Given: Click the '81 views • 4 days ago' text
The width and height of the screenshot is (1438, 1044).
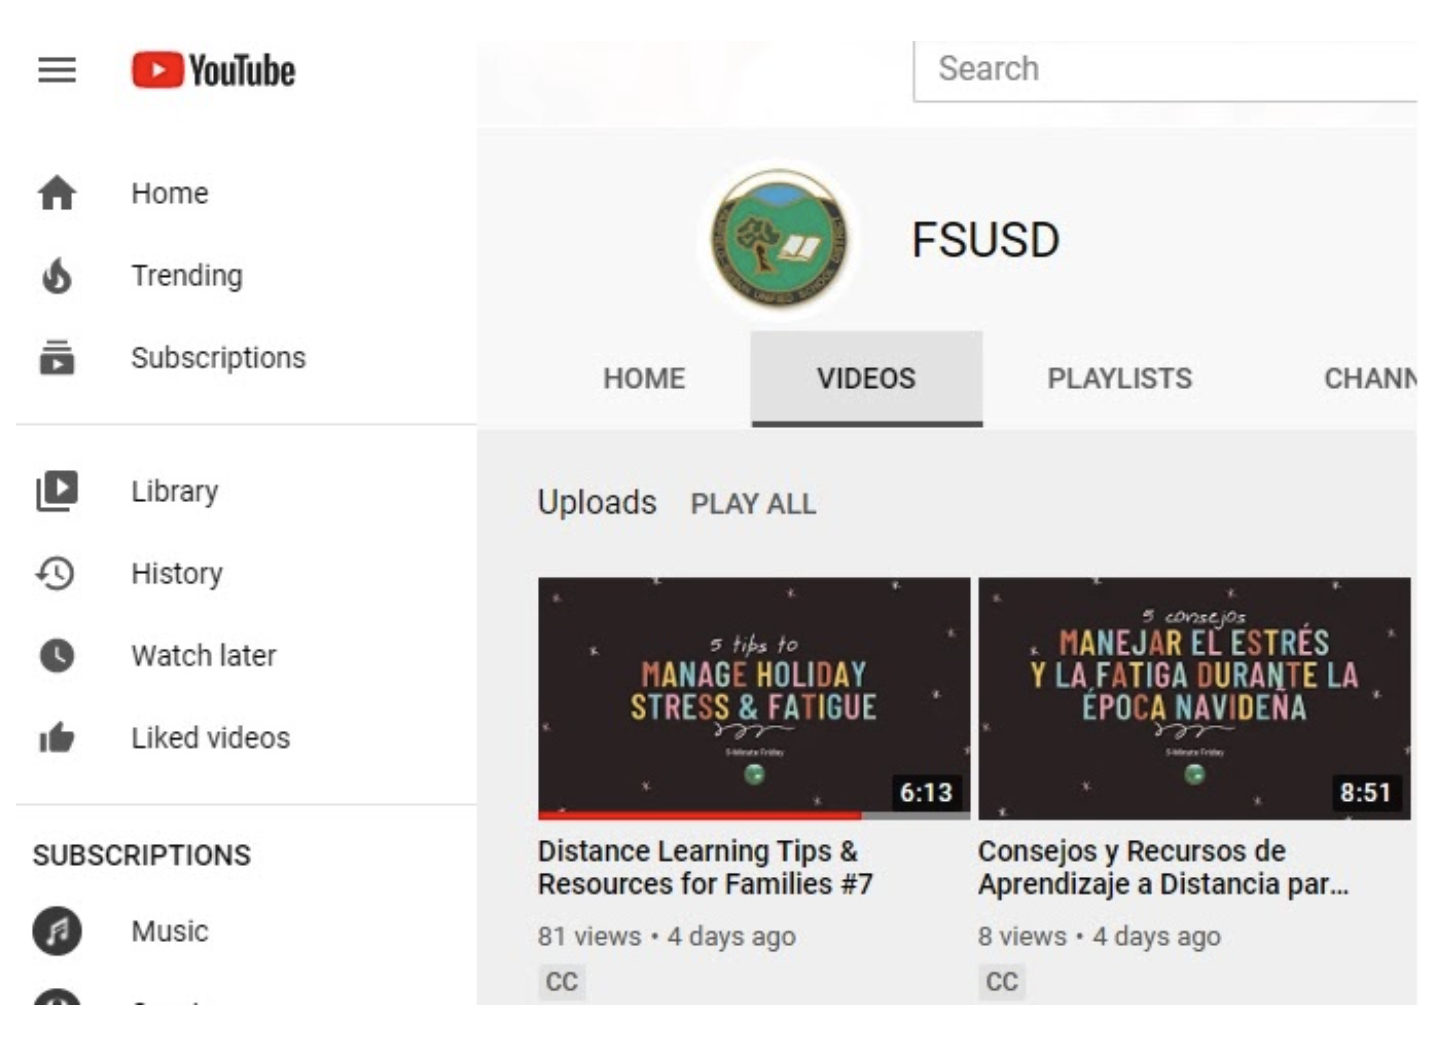Looking at the screenshot, I should pos(666,937).
